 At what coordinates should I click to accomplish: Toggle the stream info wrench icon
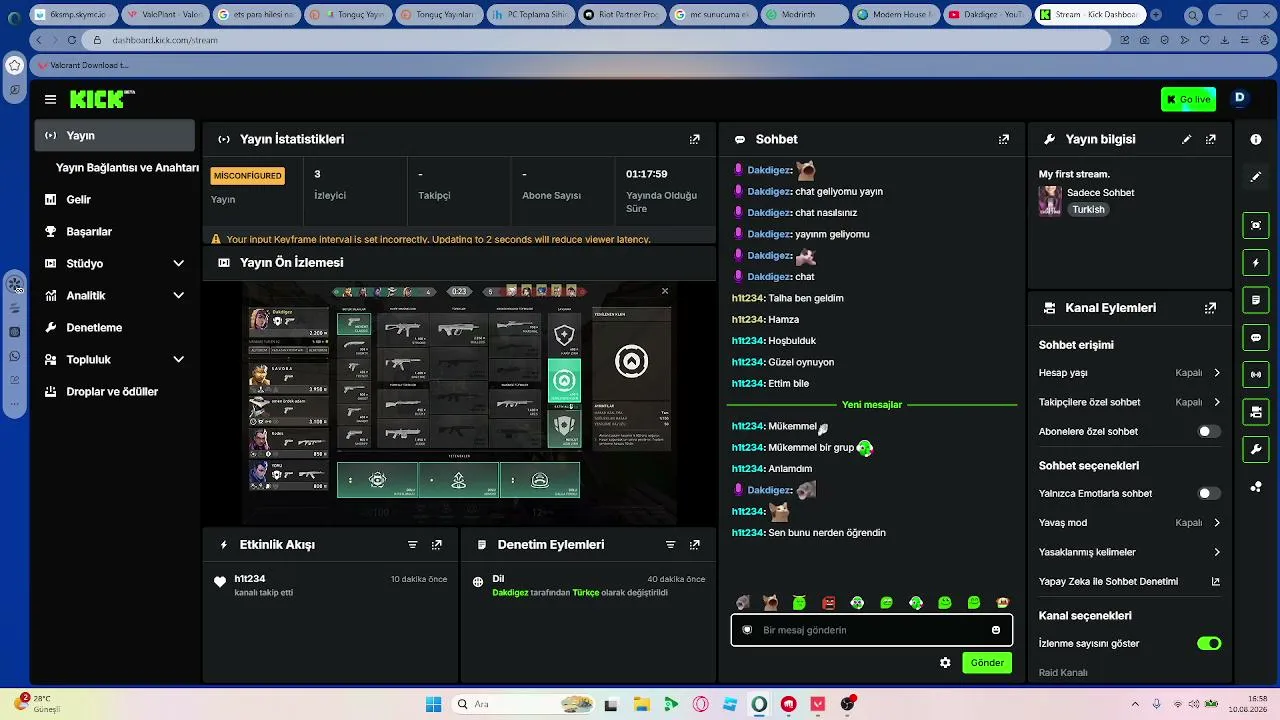coord(1256,450)
